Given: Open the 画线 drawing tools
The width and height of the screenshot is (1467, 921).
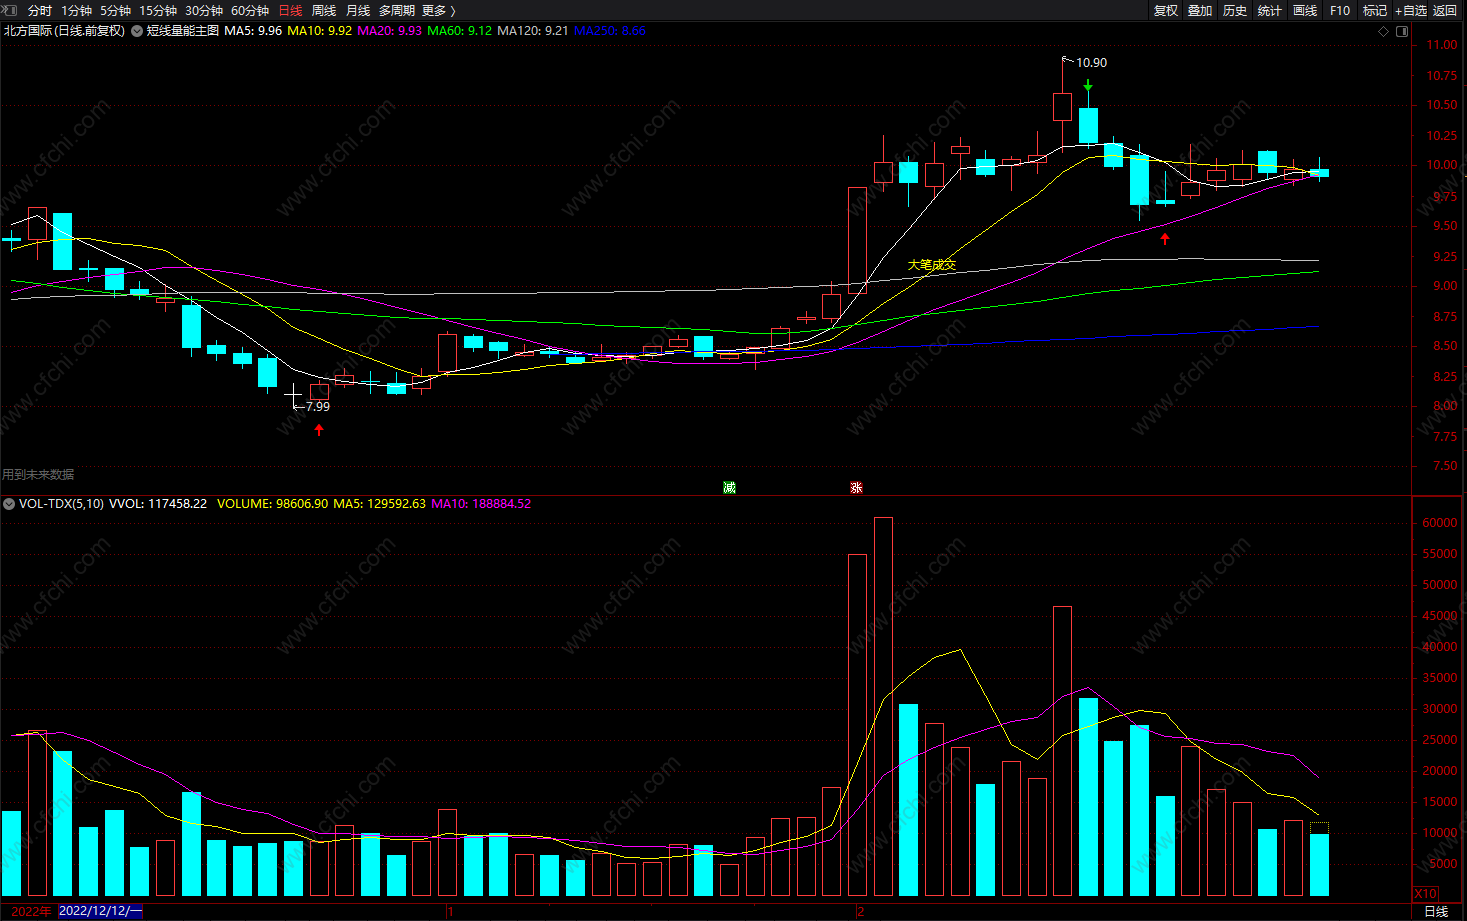Looking at the screenshot, I should [x=1305, y=10].
